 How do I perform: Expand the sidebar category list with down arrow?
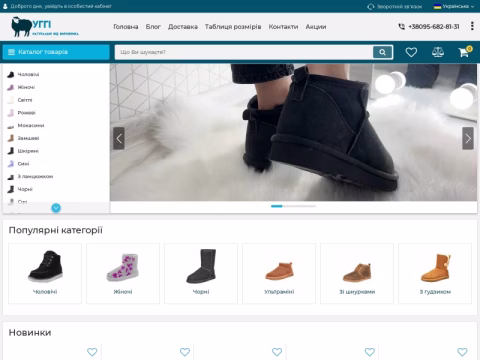pyautogui.click(x=56, y=208)
